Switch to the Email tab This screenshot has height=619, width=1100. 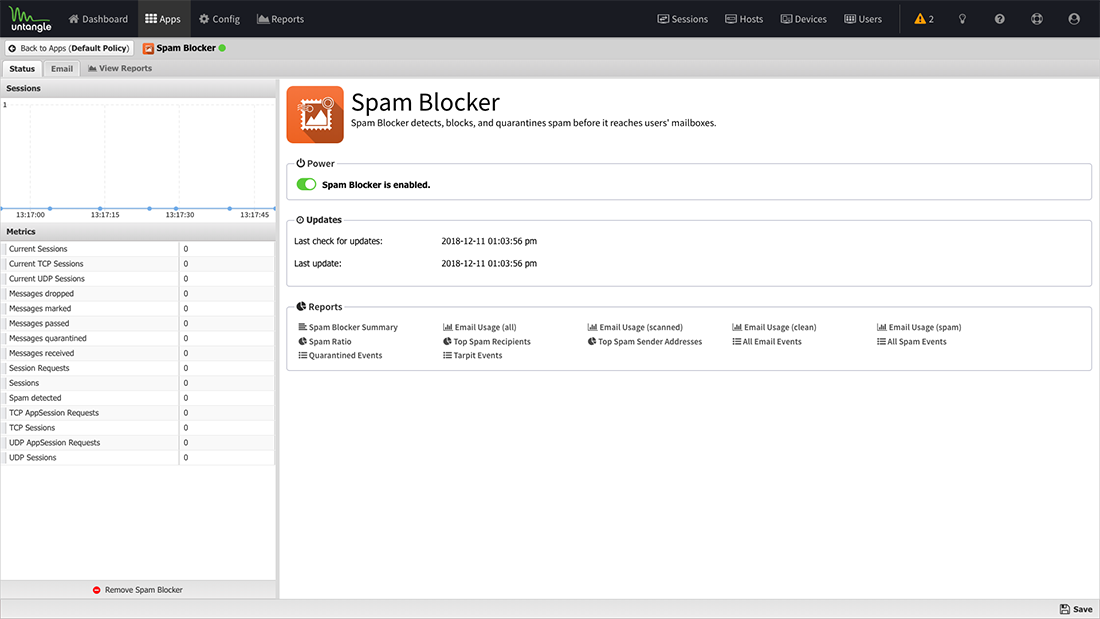62,69
